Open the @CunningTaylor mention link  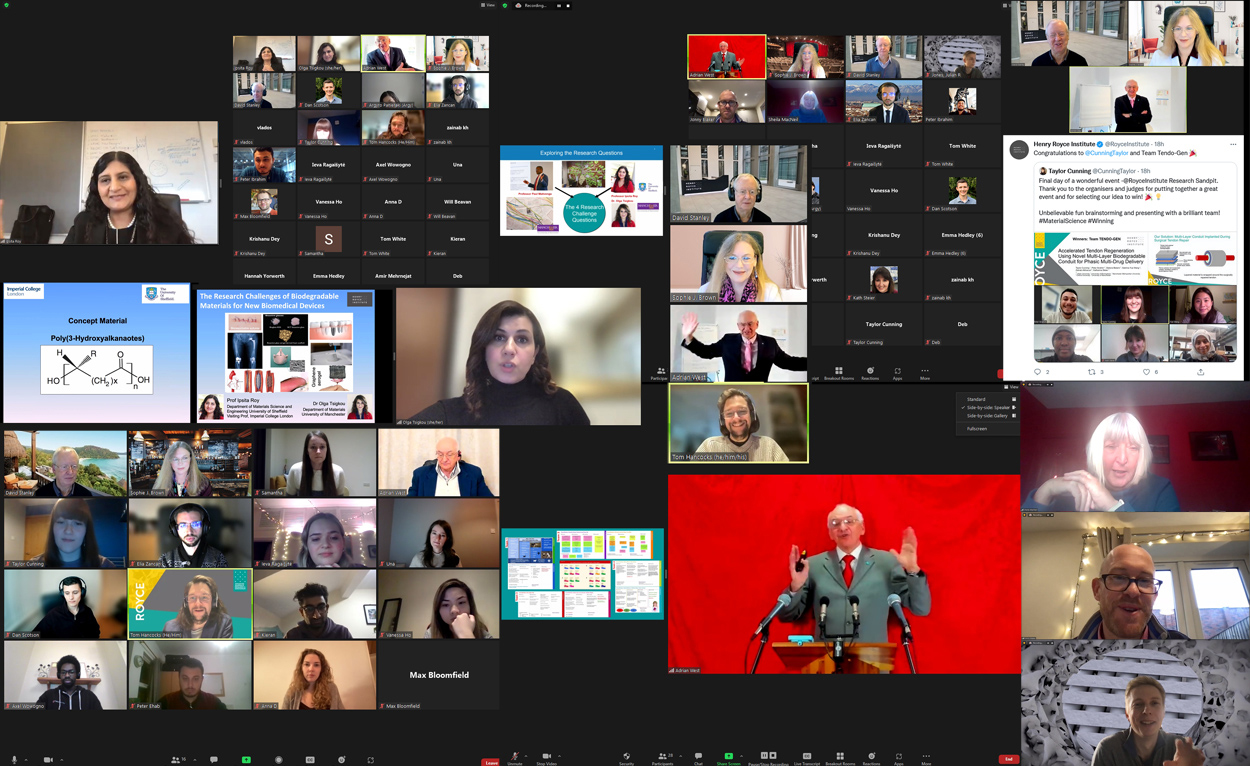coord(1106,153)
